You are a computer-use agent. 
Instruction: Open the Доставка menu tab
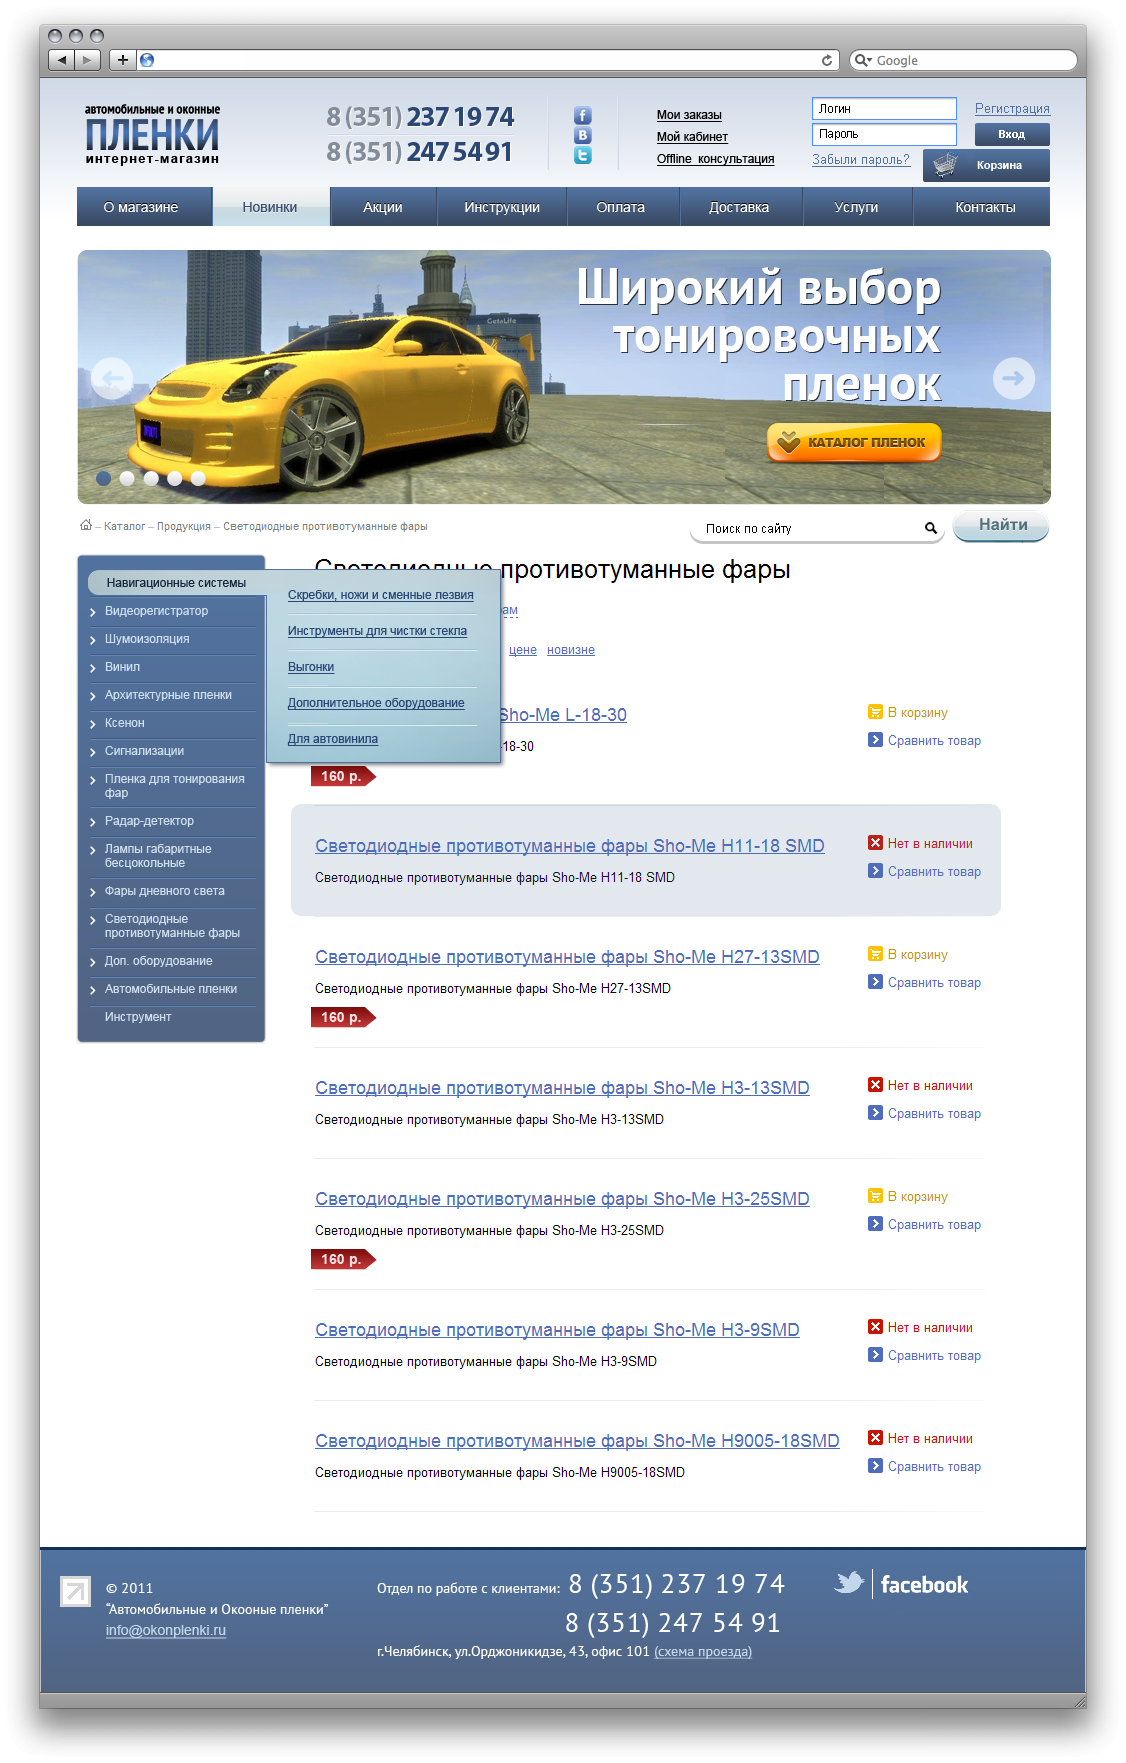[739, 207]
